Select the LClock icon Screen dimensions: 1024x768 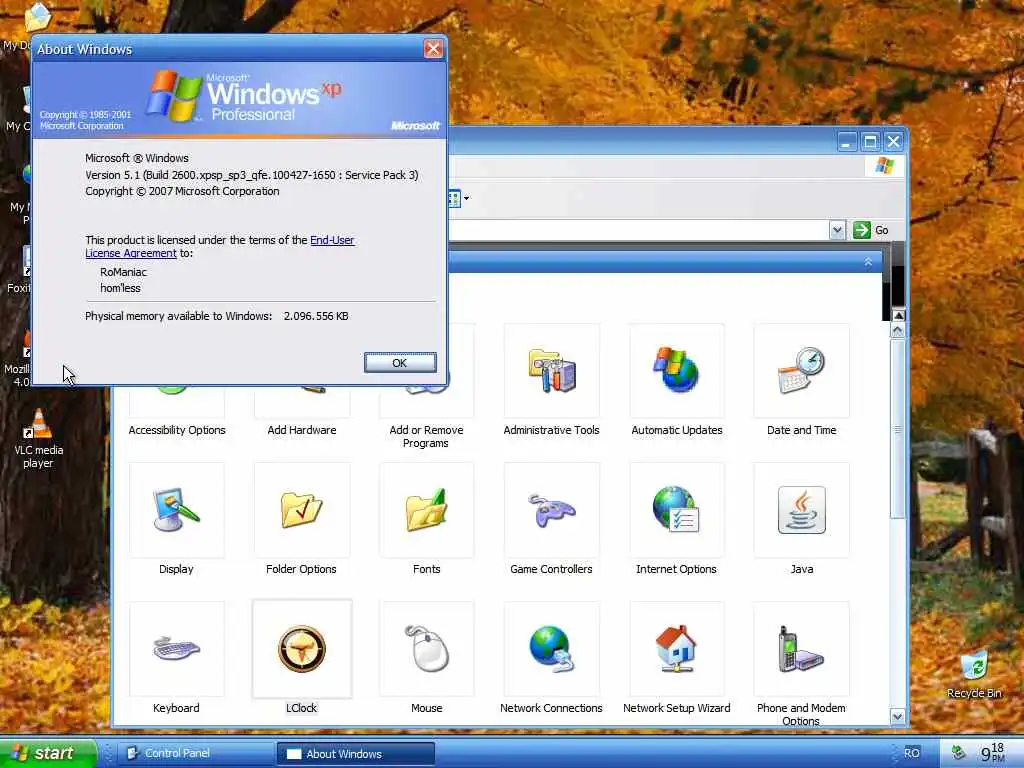tap(301, 649)
